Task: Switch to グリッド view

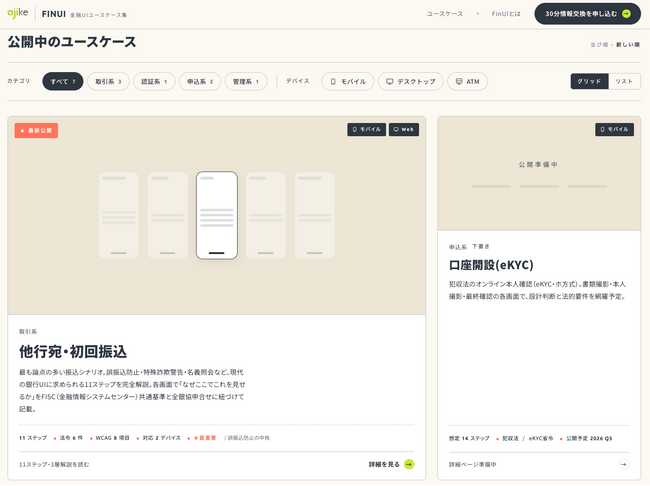Action: click(589, 81)
